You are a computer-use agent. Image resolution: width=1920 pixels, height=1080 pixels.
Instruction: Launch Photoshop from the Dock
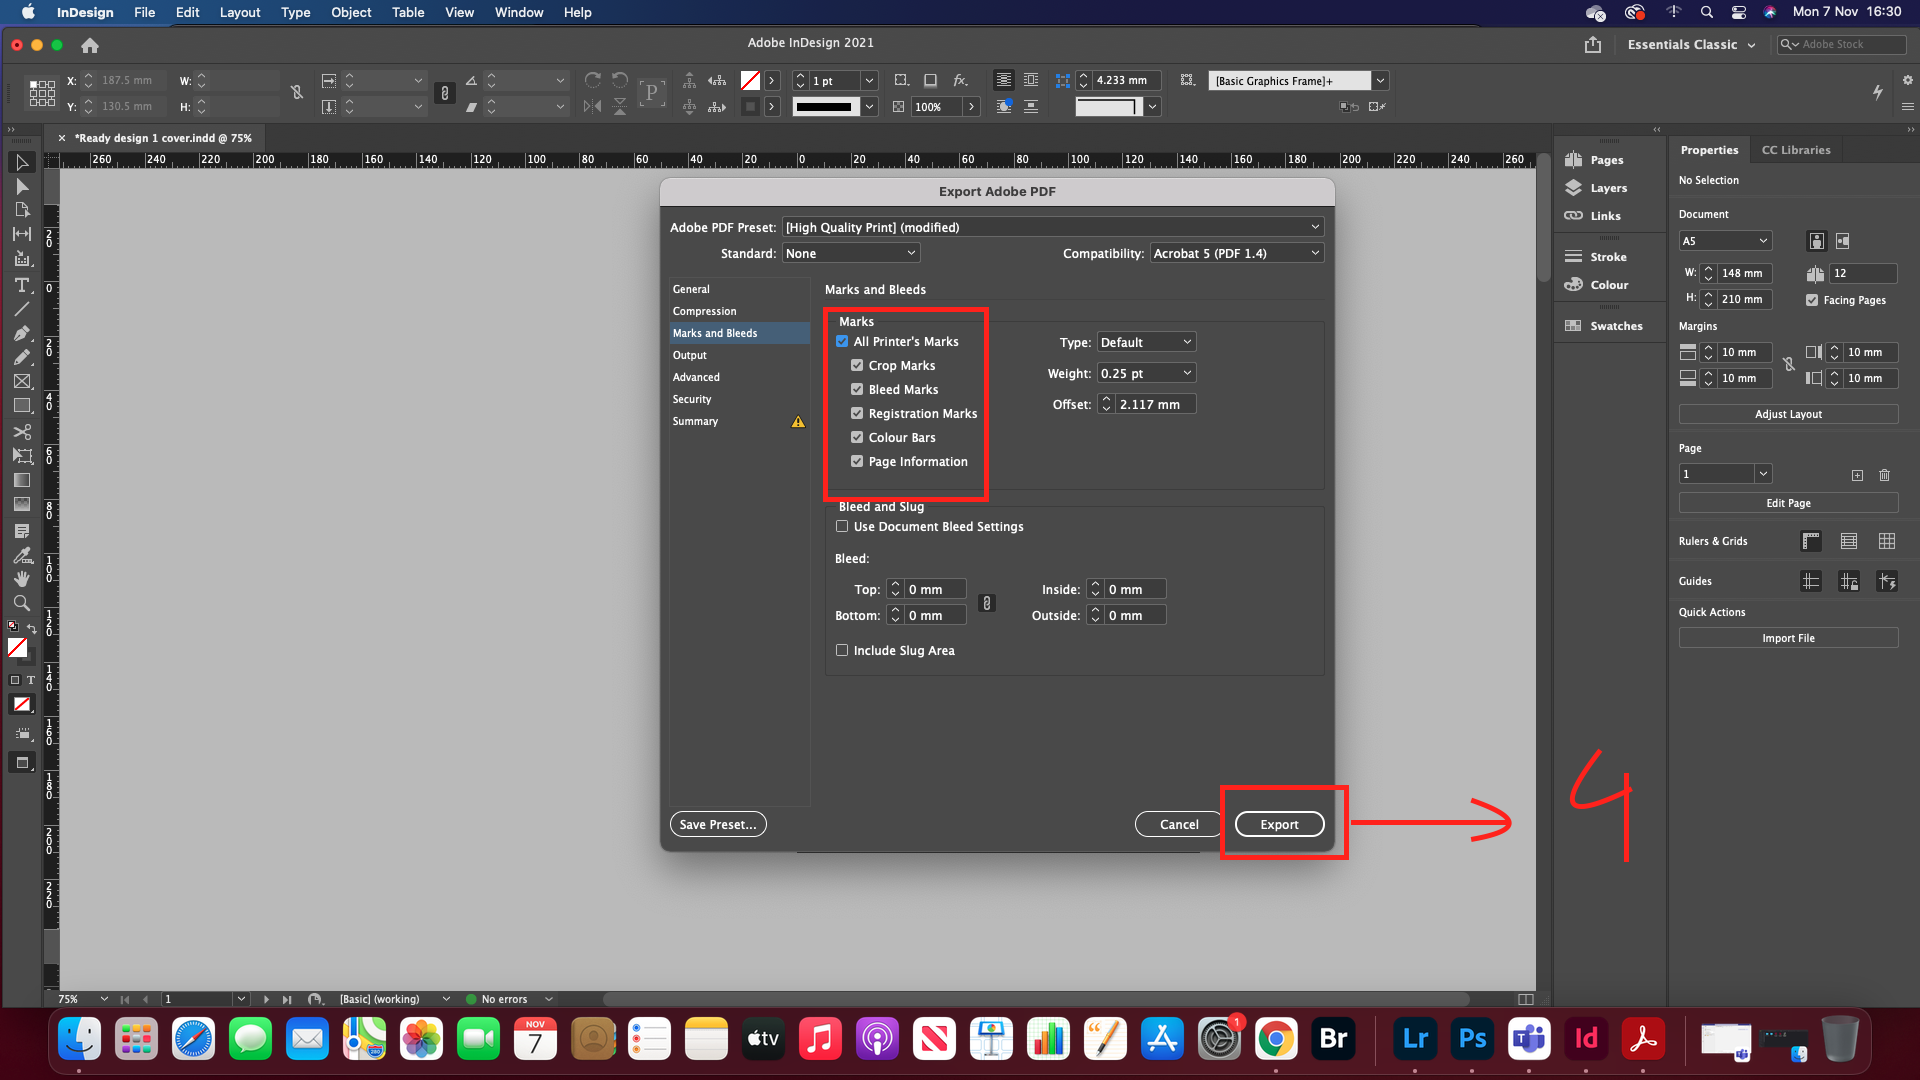click(x=1472, y=1039)
